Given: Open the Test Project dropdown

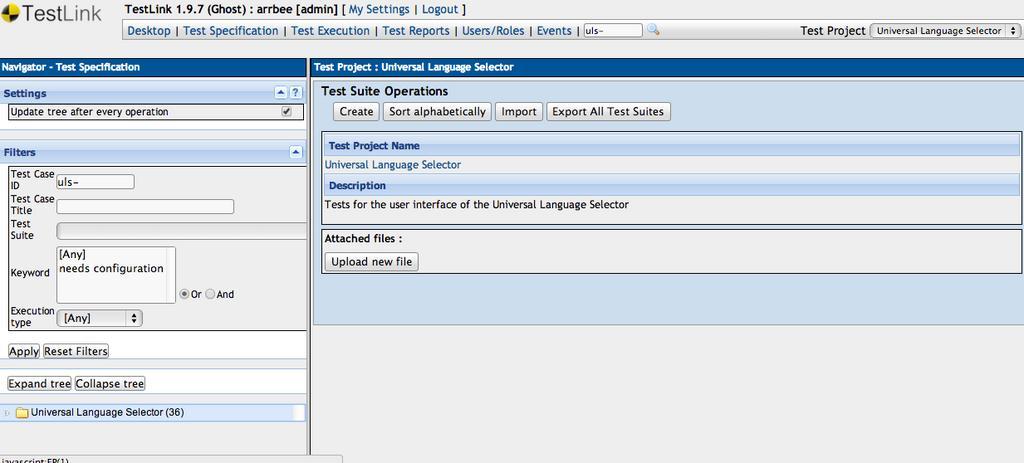Looking at the screenshot, I should 945,31.
